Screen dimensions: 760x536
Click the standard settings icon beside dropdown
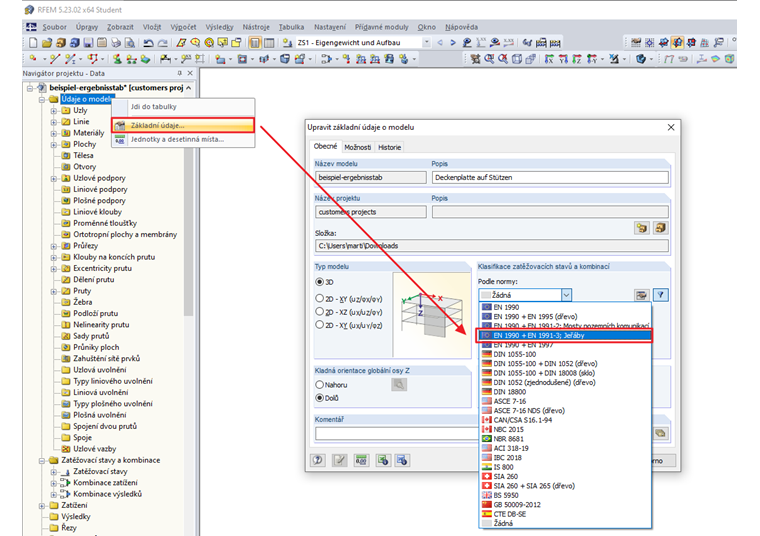coord(642,295)
